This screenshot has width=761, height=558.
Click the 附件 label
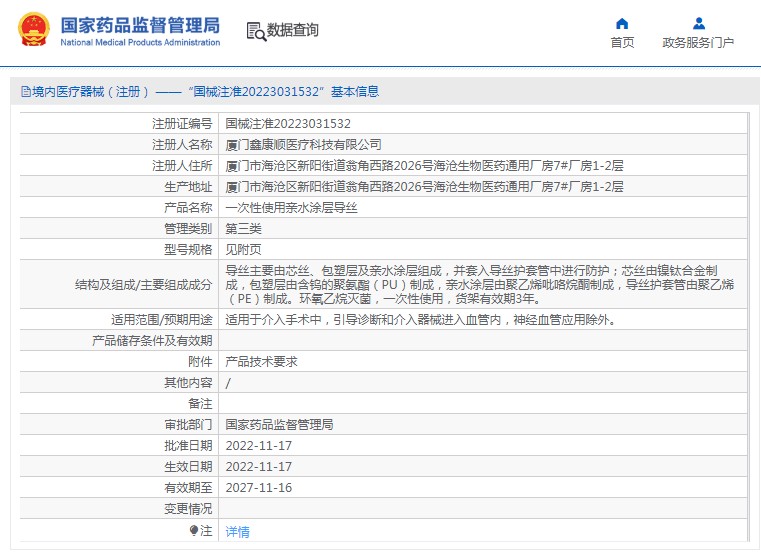[200, 361]
